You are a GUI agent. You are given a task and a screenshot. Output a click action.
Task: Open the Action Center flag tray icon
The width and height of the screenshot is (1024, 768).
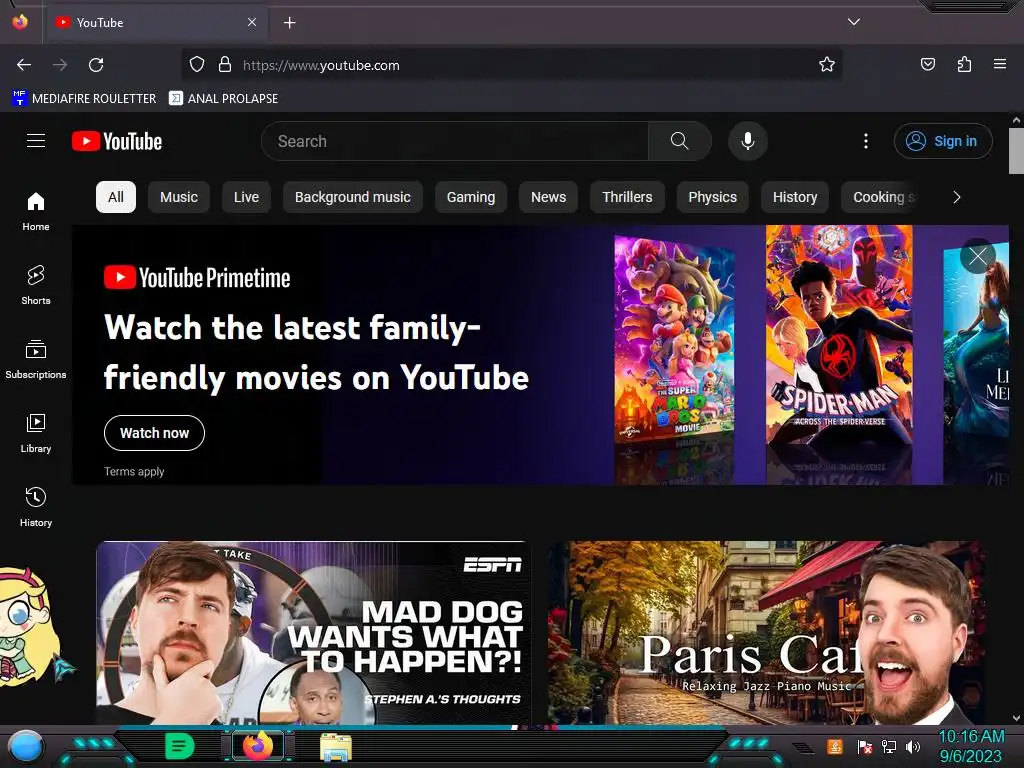865,746
